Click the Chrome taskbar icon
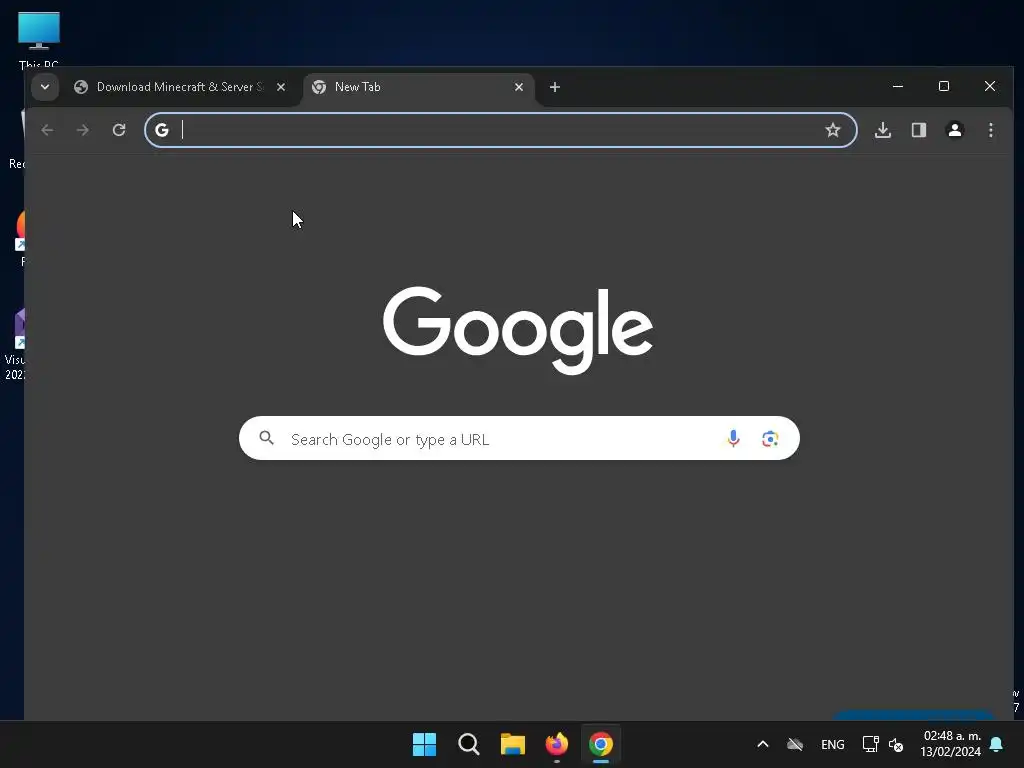 point(601,744)
